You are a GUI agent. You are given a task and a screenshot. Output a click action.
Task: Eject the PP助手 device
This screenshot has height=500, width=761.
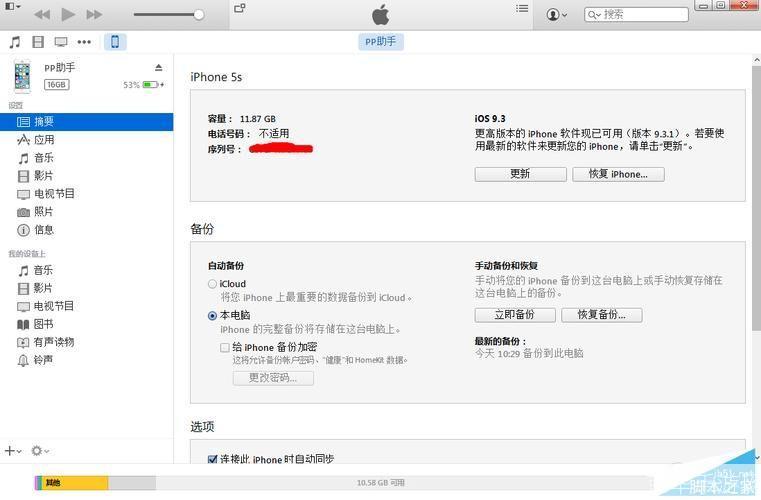tap(159, 67)
